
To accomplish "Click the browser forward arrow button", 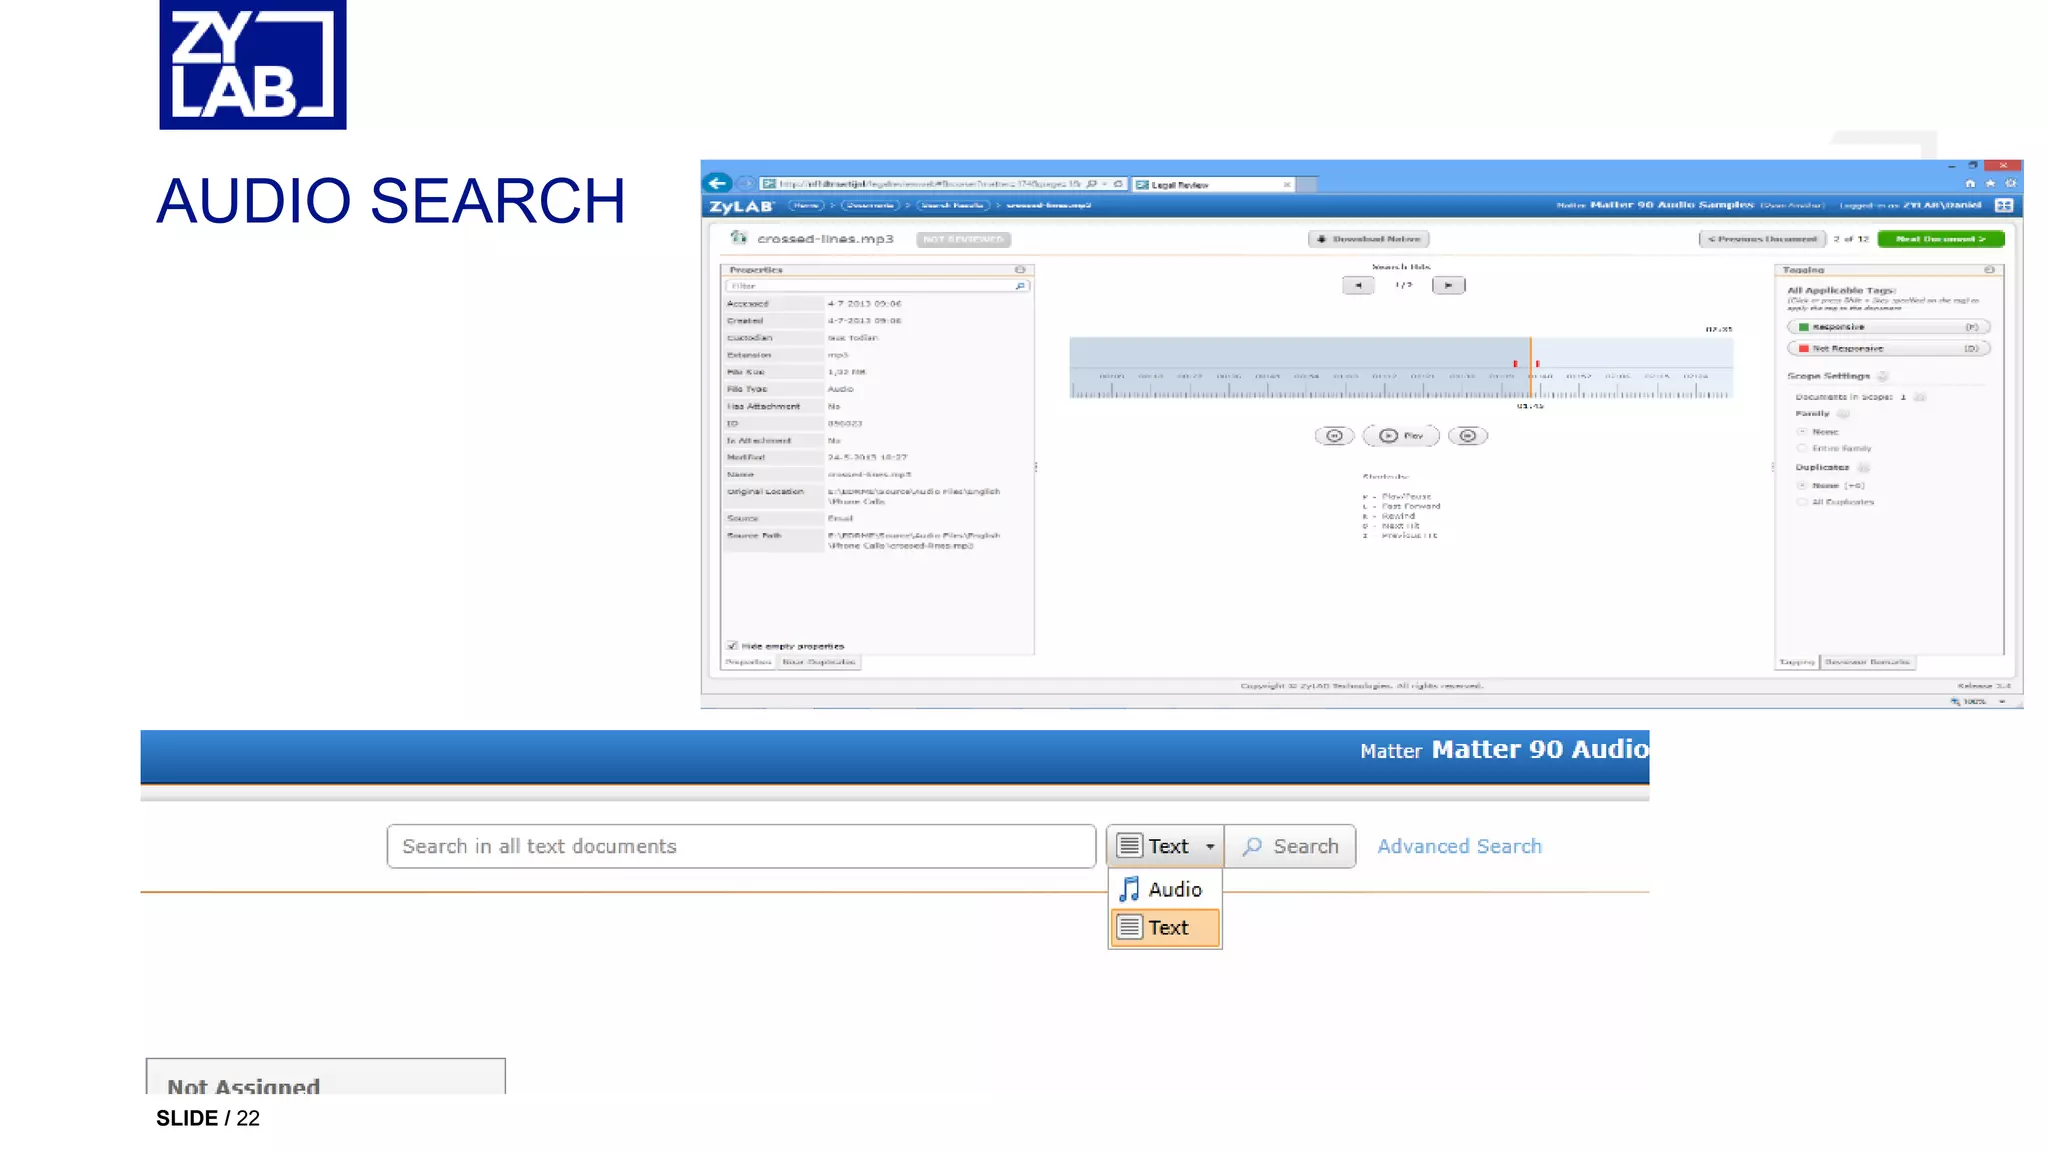I will (x=745, y=183).
